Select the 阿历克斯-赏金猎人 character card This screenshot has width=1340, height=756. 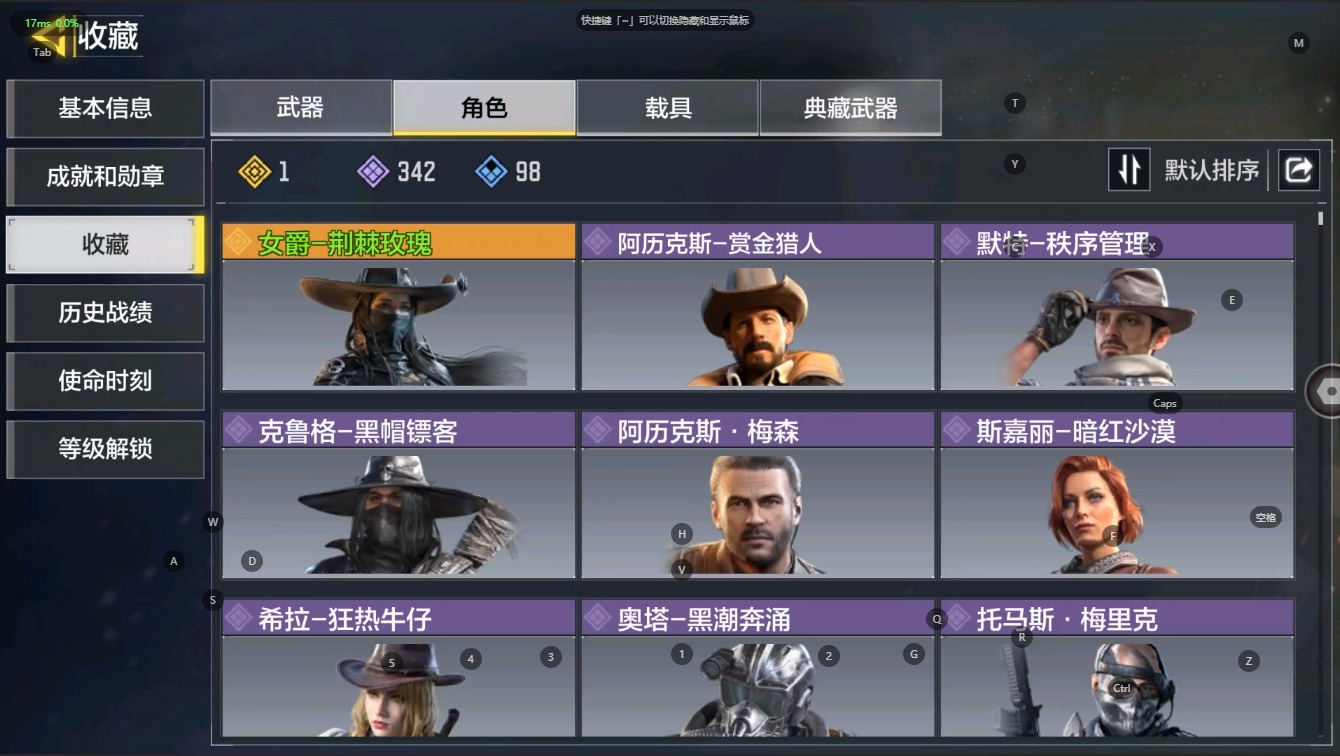point(758,307)
